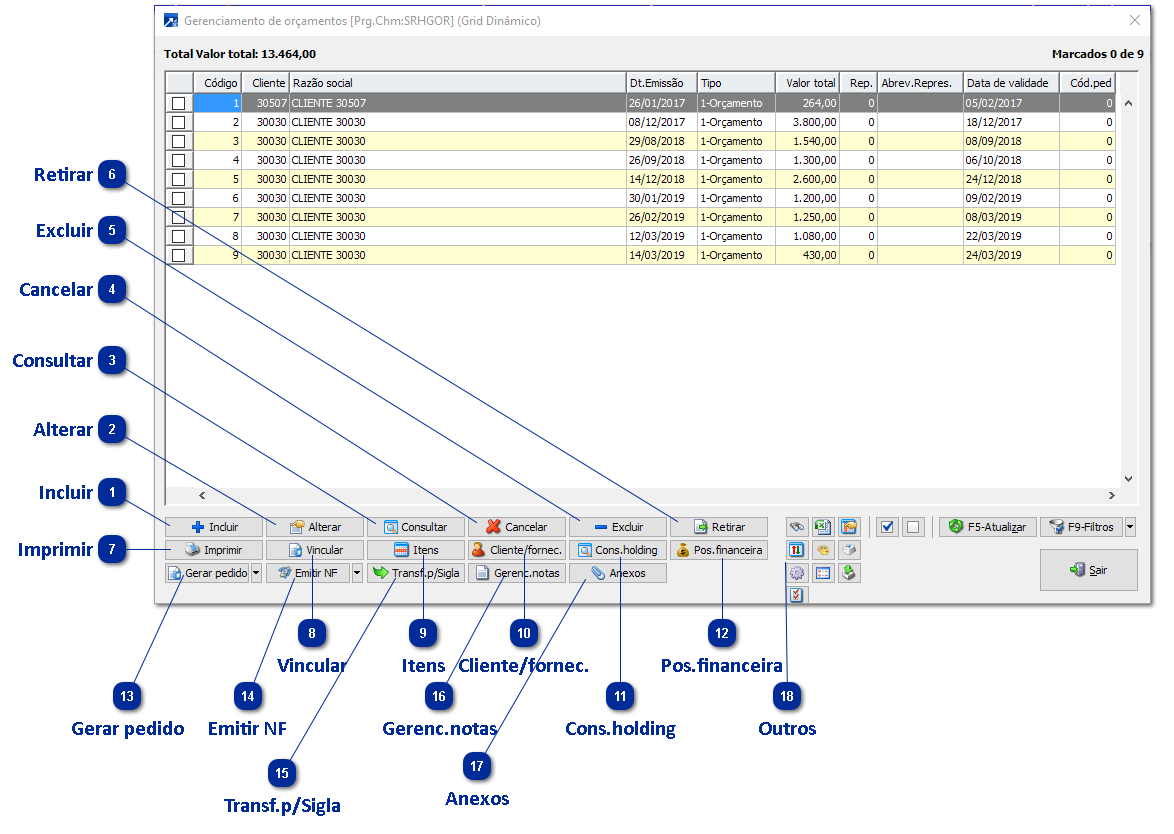Click the mark-all checked box icon
The width and height of the screenshot is (1174, 834).
point(886,527)
